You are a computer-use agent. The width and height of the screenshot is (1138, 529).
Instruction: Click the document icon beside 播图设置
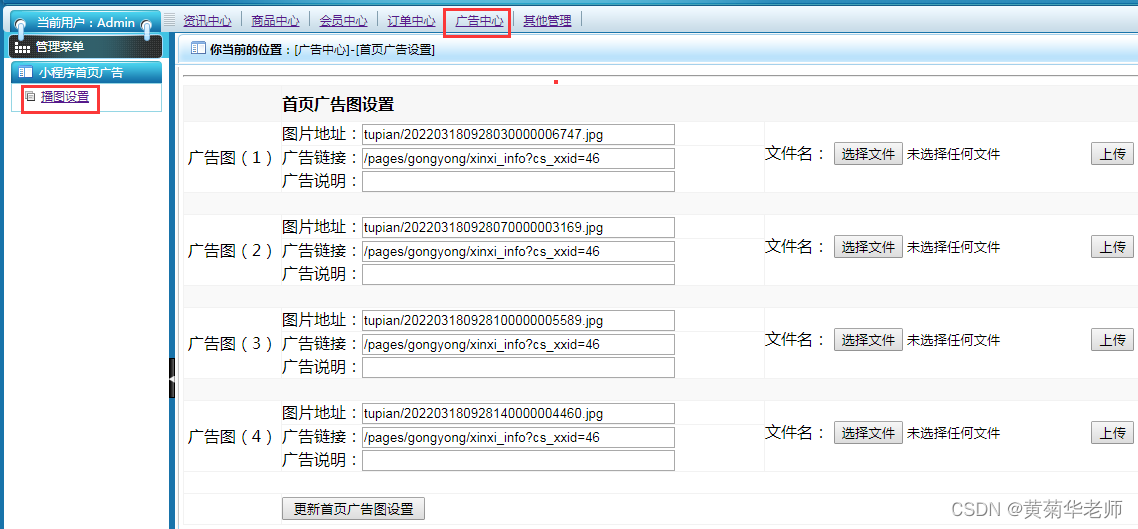pyautogui.click(x=30, y=96)
